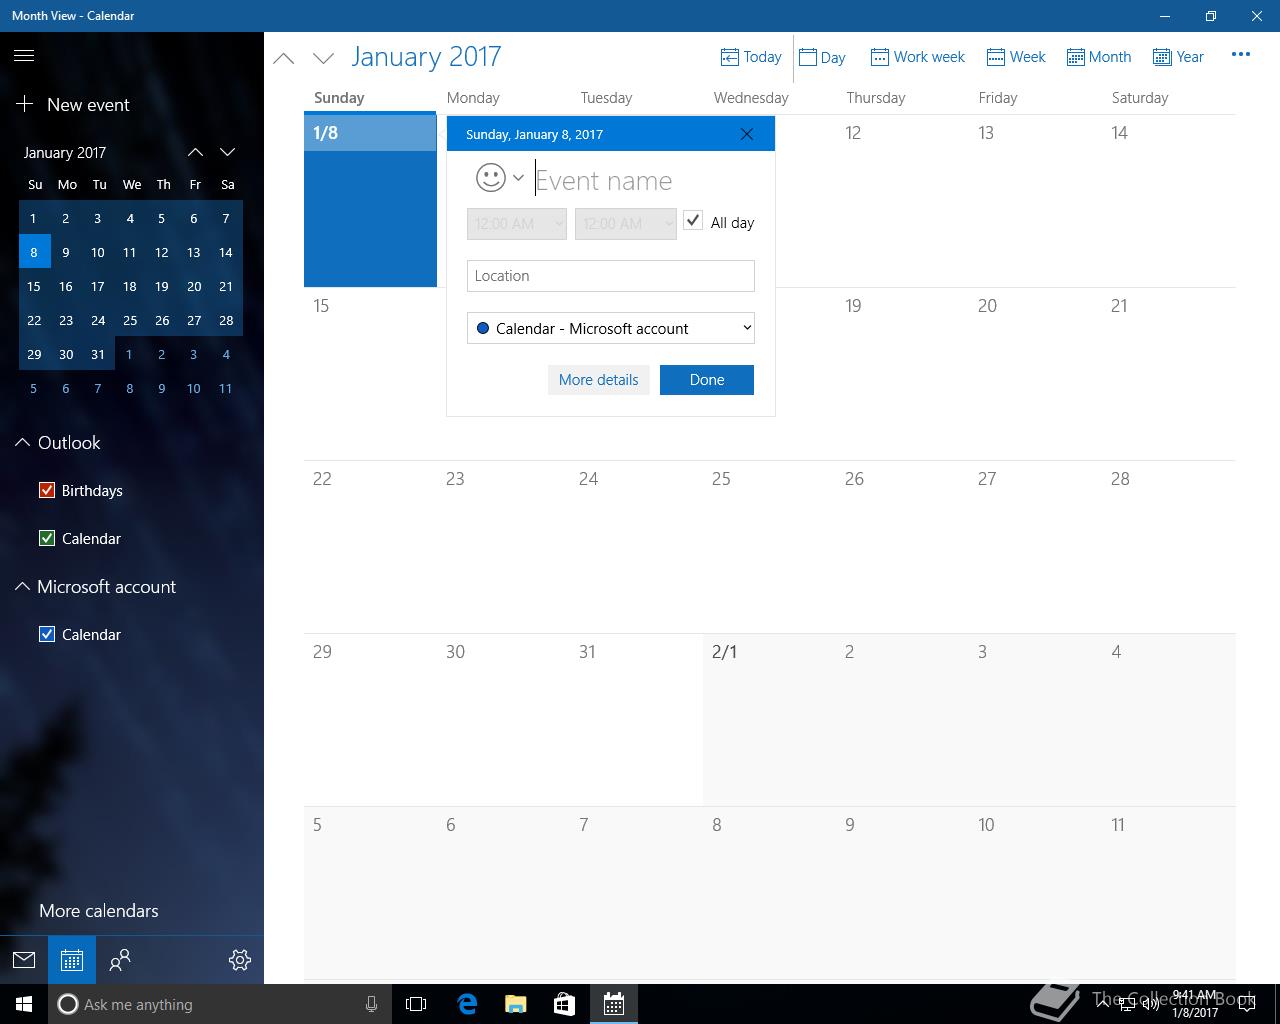Select Calendar icon in bottom bar

[x=72, y=960]
